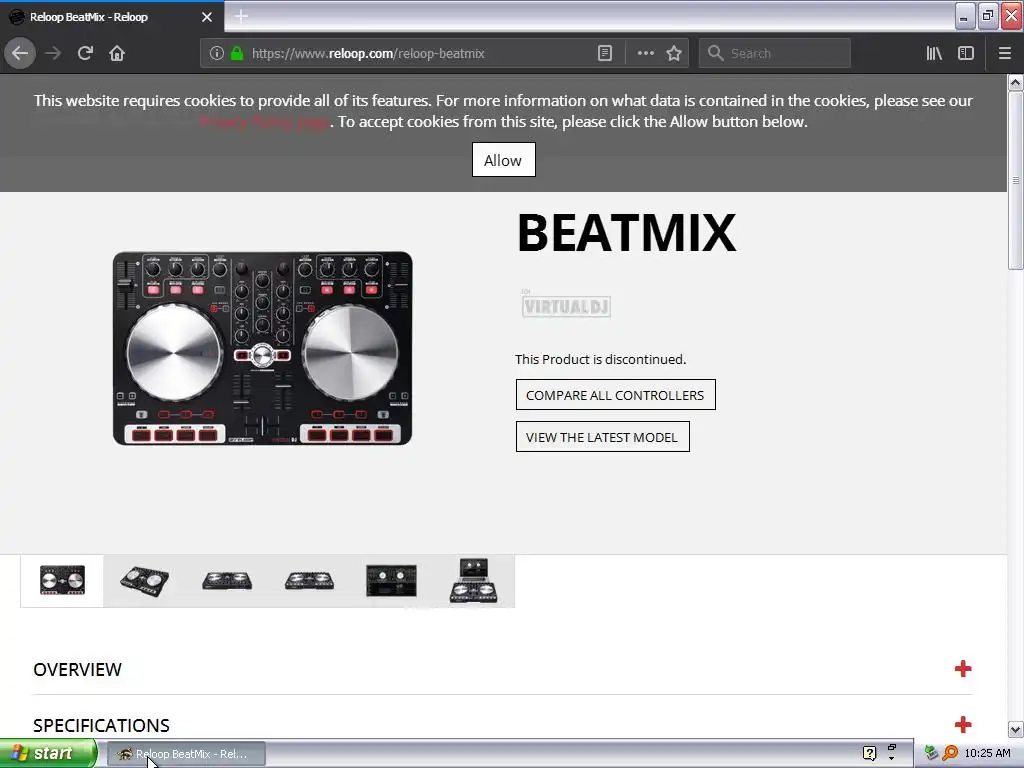Expand the Specifications section plus icon
The width and height of the screenshot is (1024, 768).
click(x=963, y=725)
